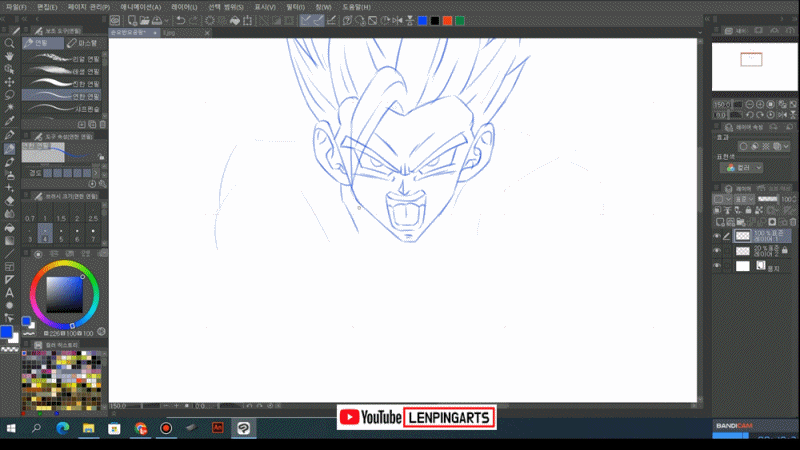Open the expression color dropdown
This screenshot has height=450, width=800.
[741, 168]
